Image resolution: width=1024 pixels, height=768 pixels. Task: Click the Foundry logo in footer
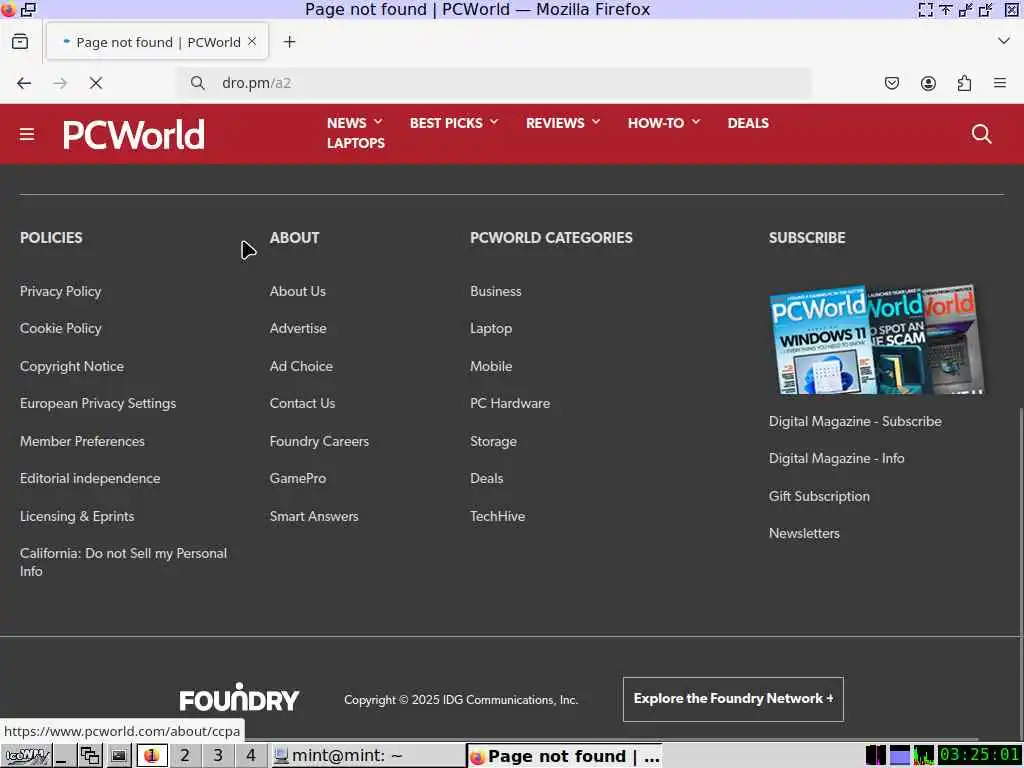[x=239, y=697]
